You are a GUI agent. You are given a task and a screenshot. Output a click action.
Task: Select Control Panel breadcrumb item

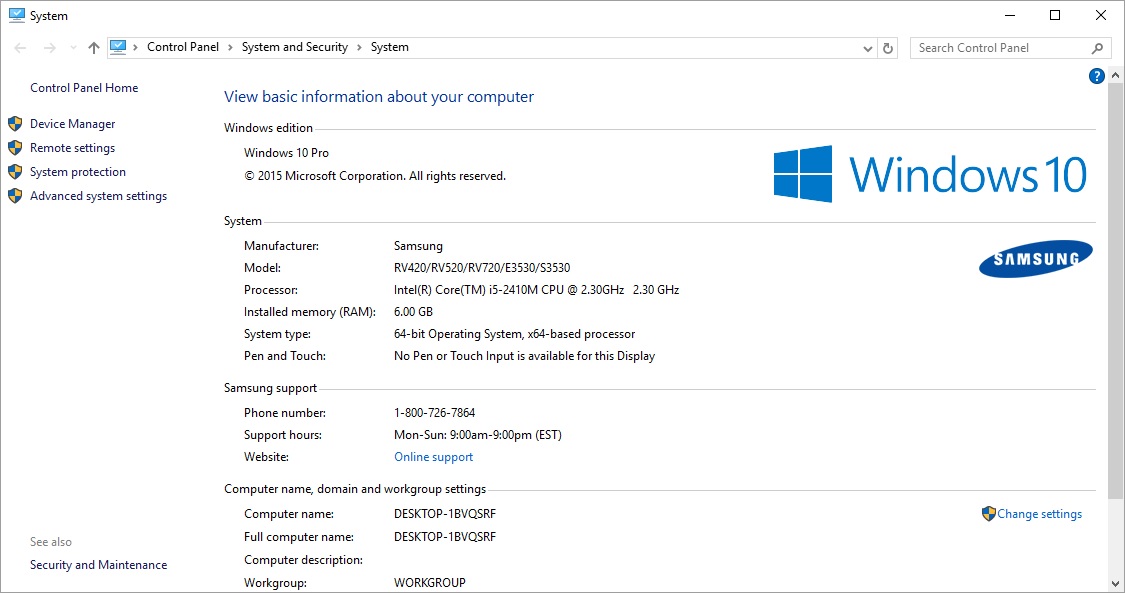coord(182,47)
